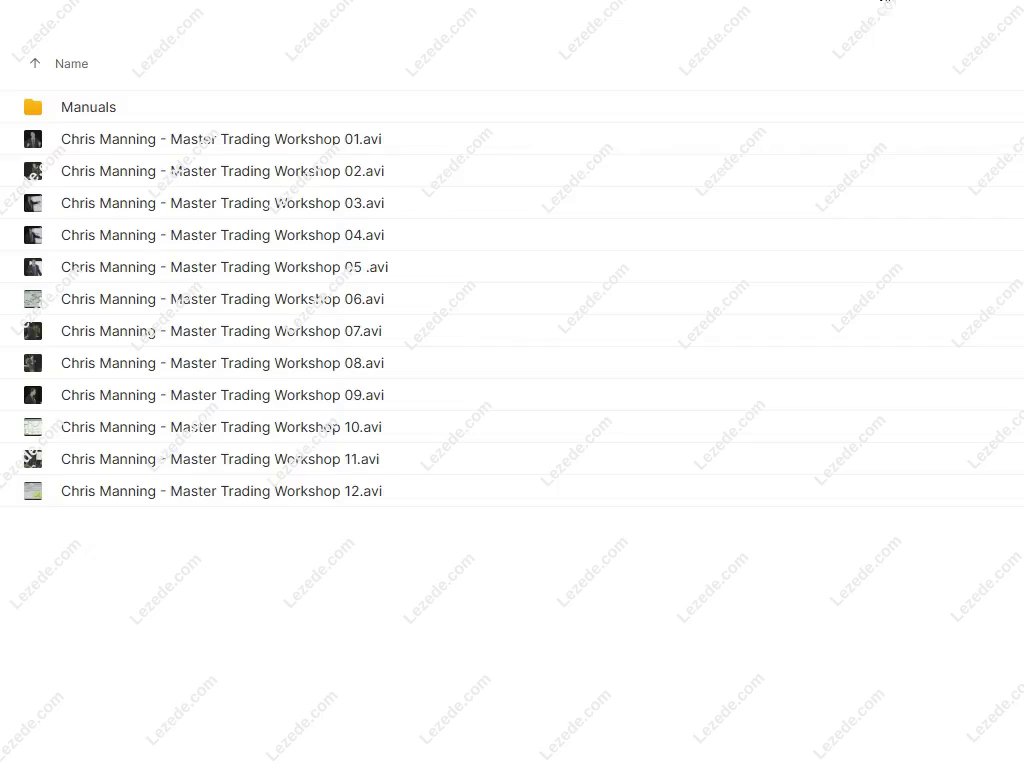Open the Manuals folder name
Viewport: 1024px width, 768px height.
(x=88, y=107)
